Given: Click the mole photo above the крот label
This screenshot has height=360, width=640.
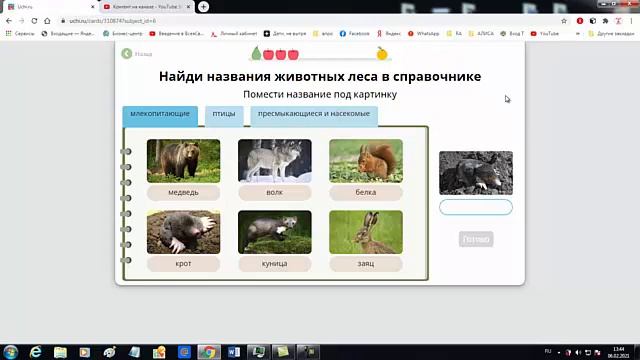Looking at the screenshot, I should 183,232.
